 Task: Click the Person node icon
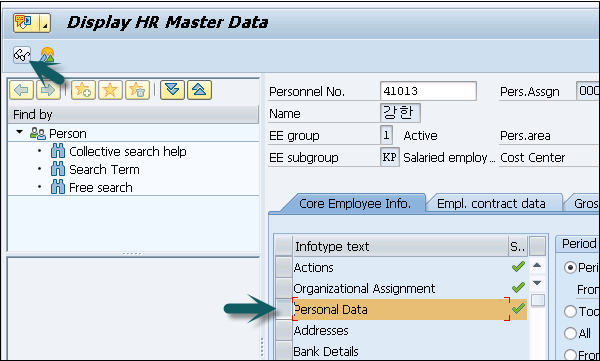click(x=38, y=133)
